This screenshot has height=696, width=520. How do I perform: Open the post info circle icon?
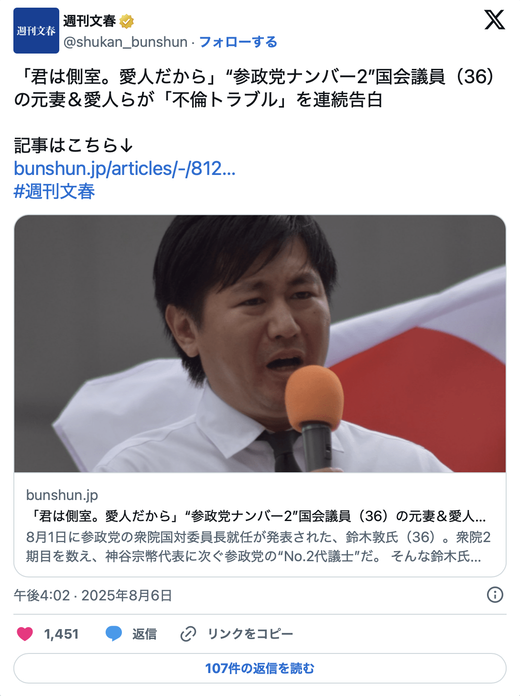click(x=495, y=594)
